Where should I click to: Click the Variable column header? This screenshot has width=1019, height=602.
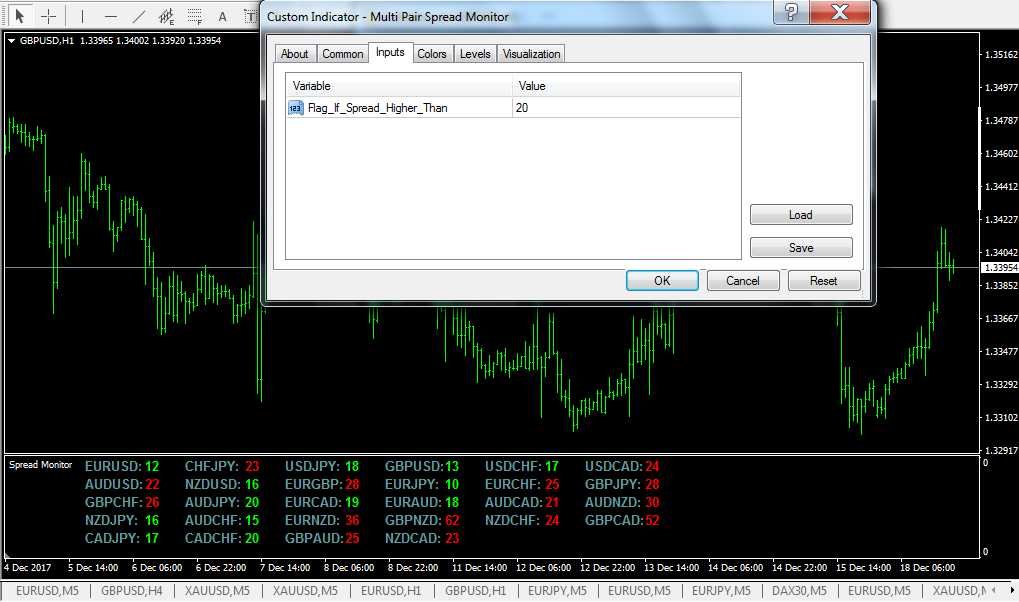point(399,86)
